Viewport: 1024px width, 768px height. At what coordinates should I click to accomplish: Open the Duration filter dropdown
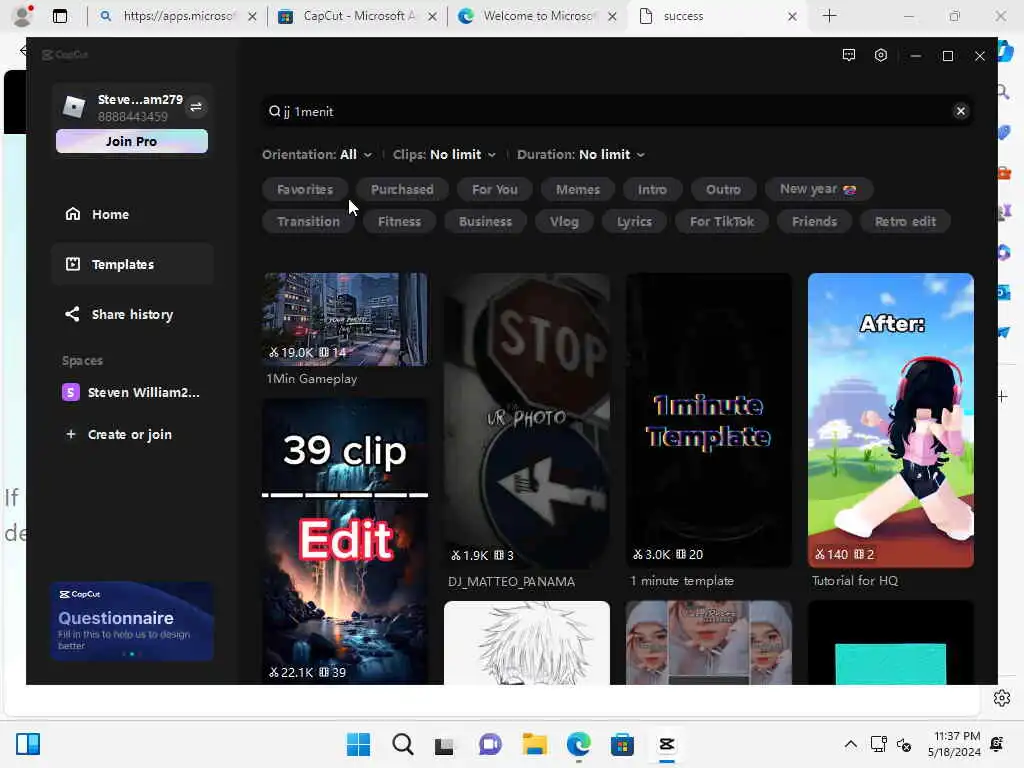pyautogui.click(x=581, y=155)
